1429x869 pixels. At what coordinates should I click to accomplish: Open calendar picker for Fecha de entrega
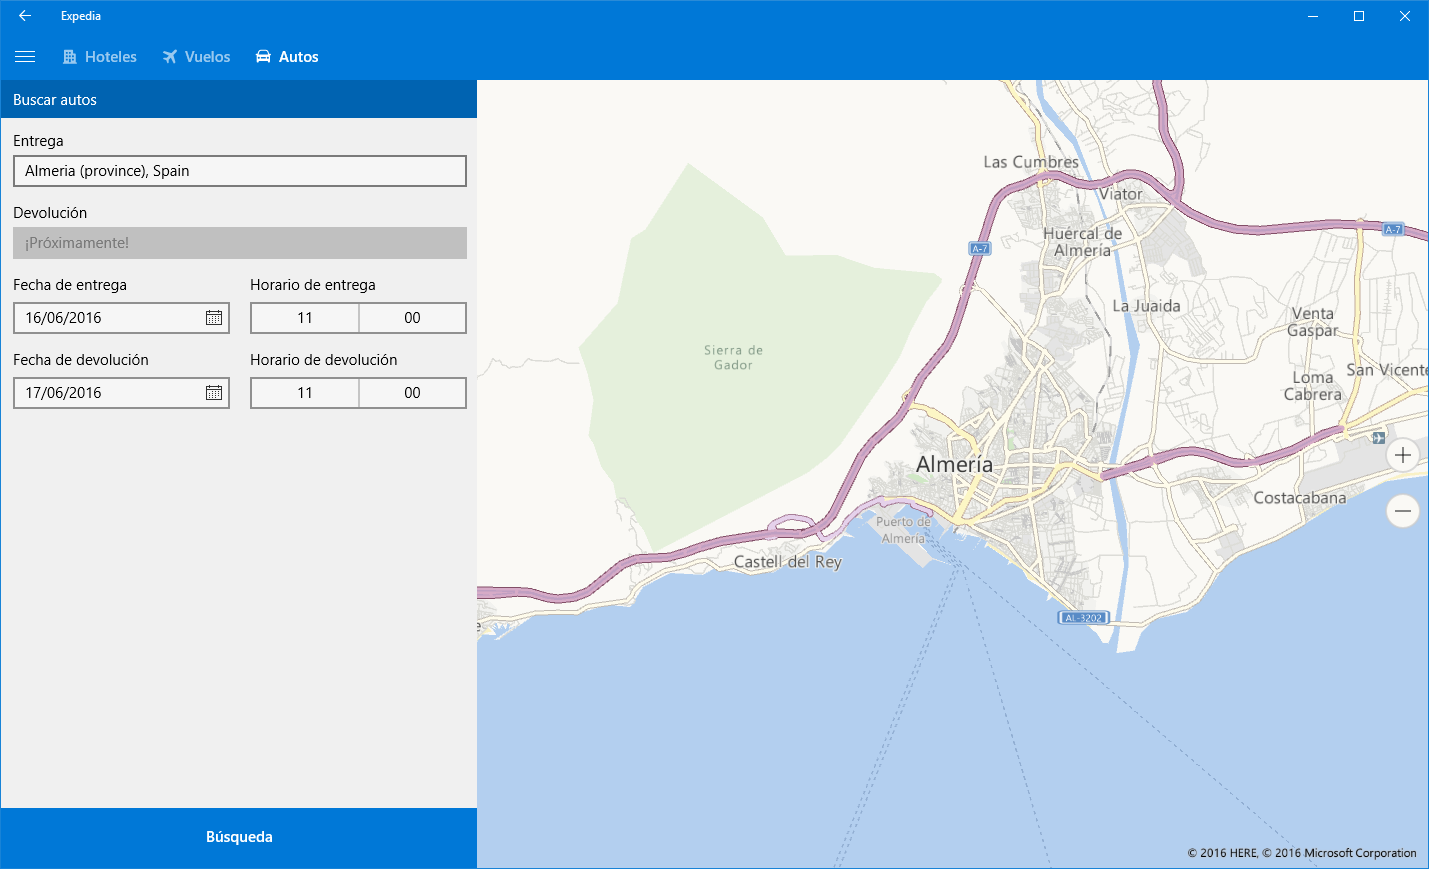coord(214,318)
